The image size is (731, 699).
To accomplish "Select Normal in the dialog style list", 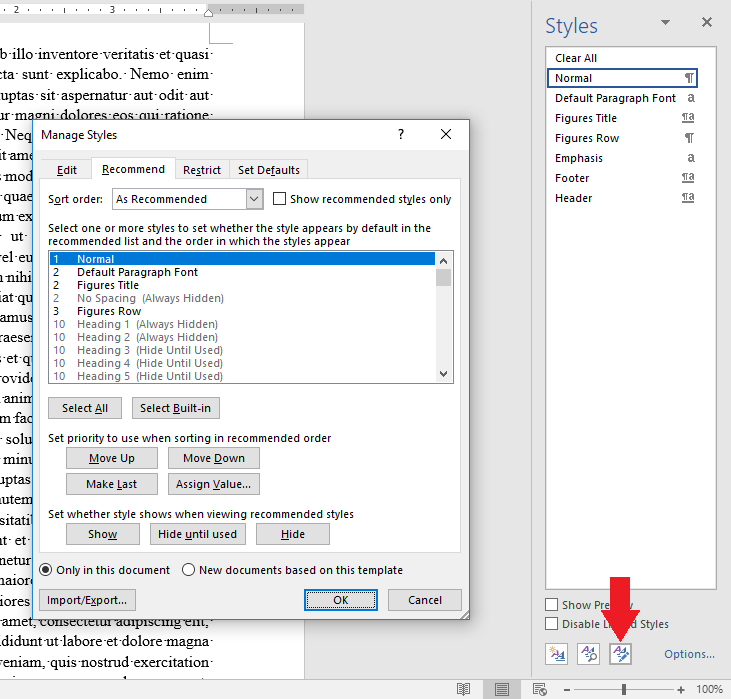I will tap(242, 259).
